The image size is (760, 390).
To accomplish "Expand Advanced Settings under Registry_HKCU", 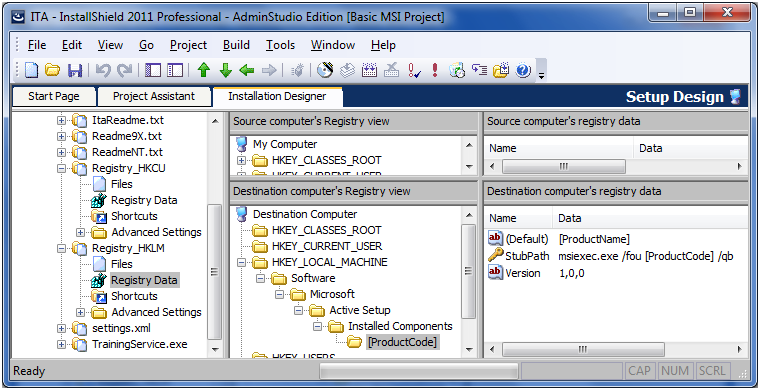I will pos(80,232).
